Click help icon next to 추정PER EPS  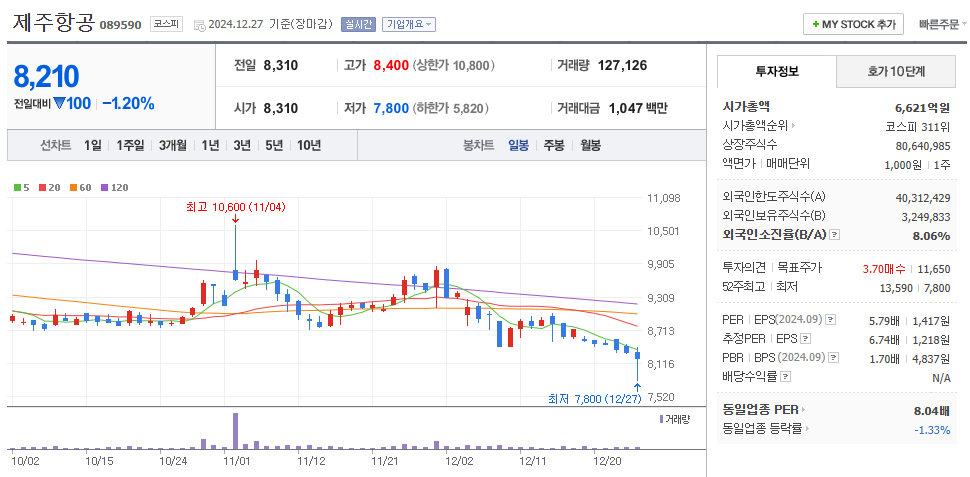[805, 338]
